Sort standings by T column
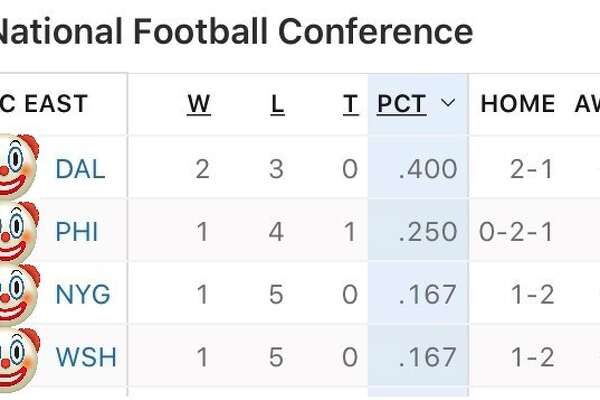Image resolution: width=600 pixels, height=400 pixels. point(350,104)
